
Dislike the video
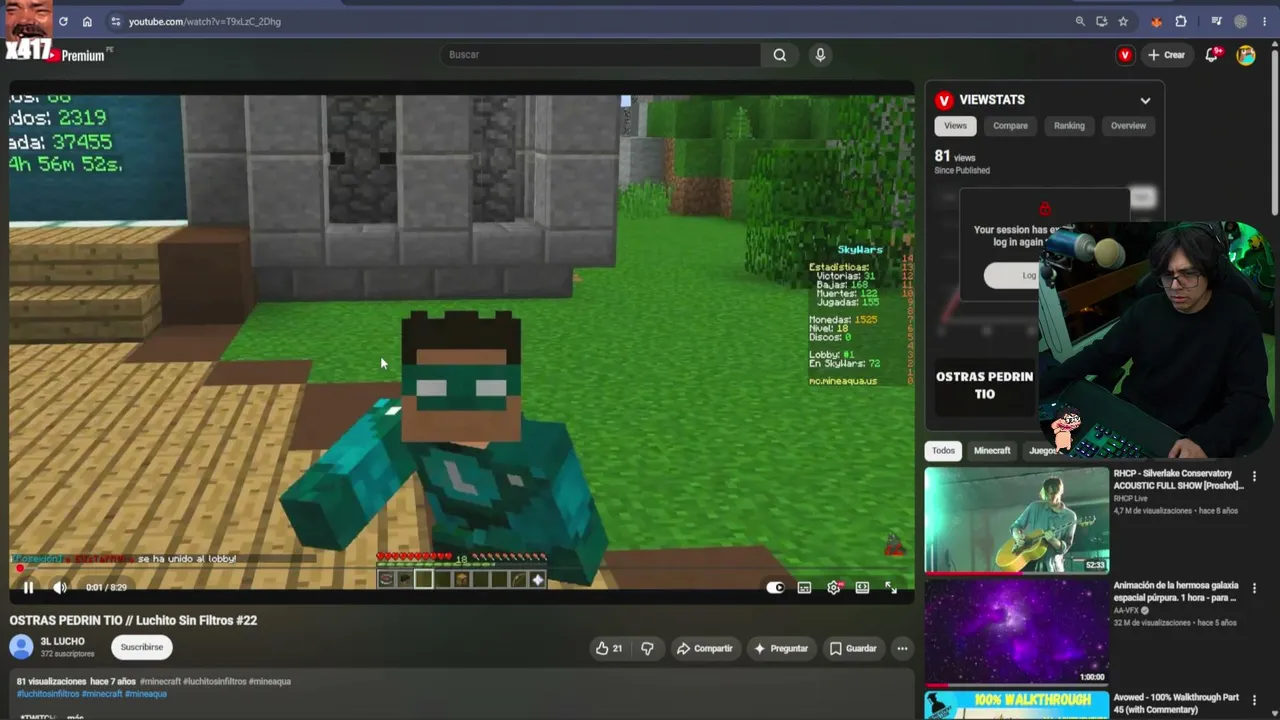point(647,648)
